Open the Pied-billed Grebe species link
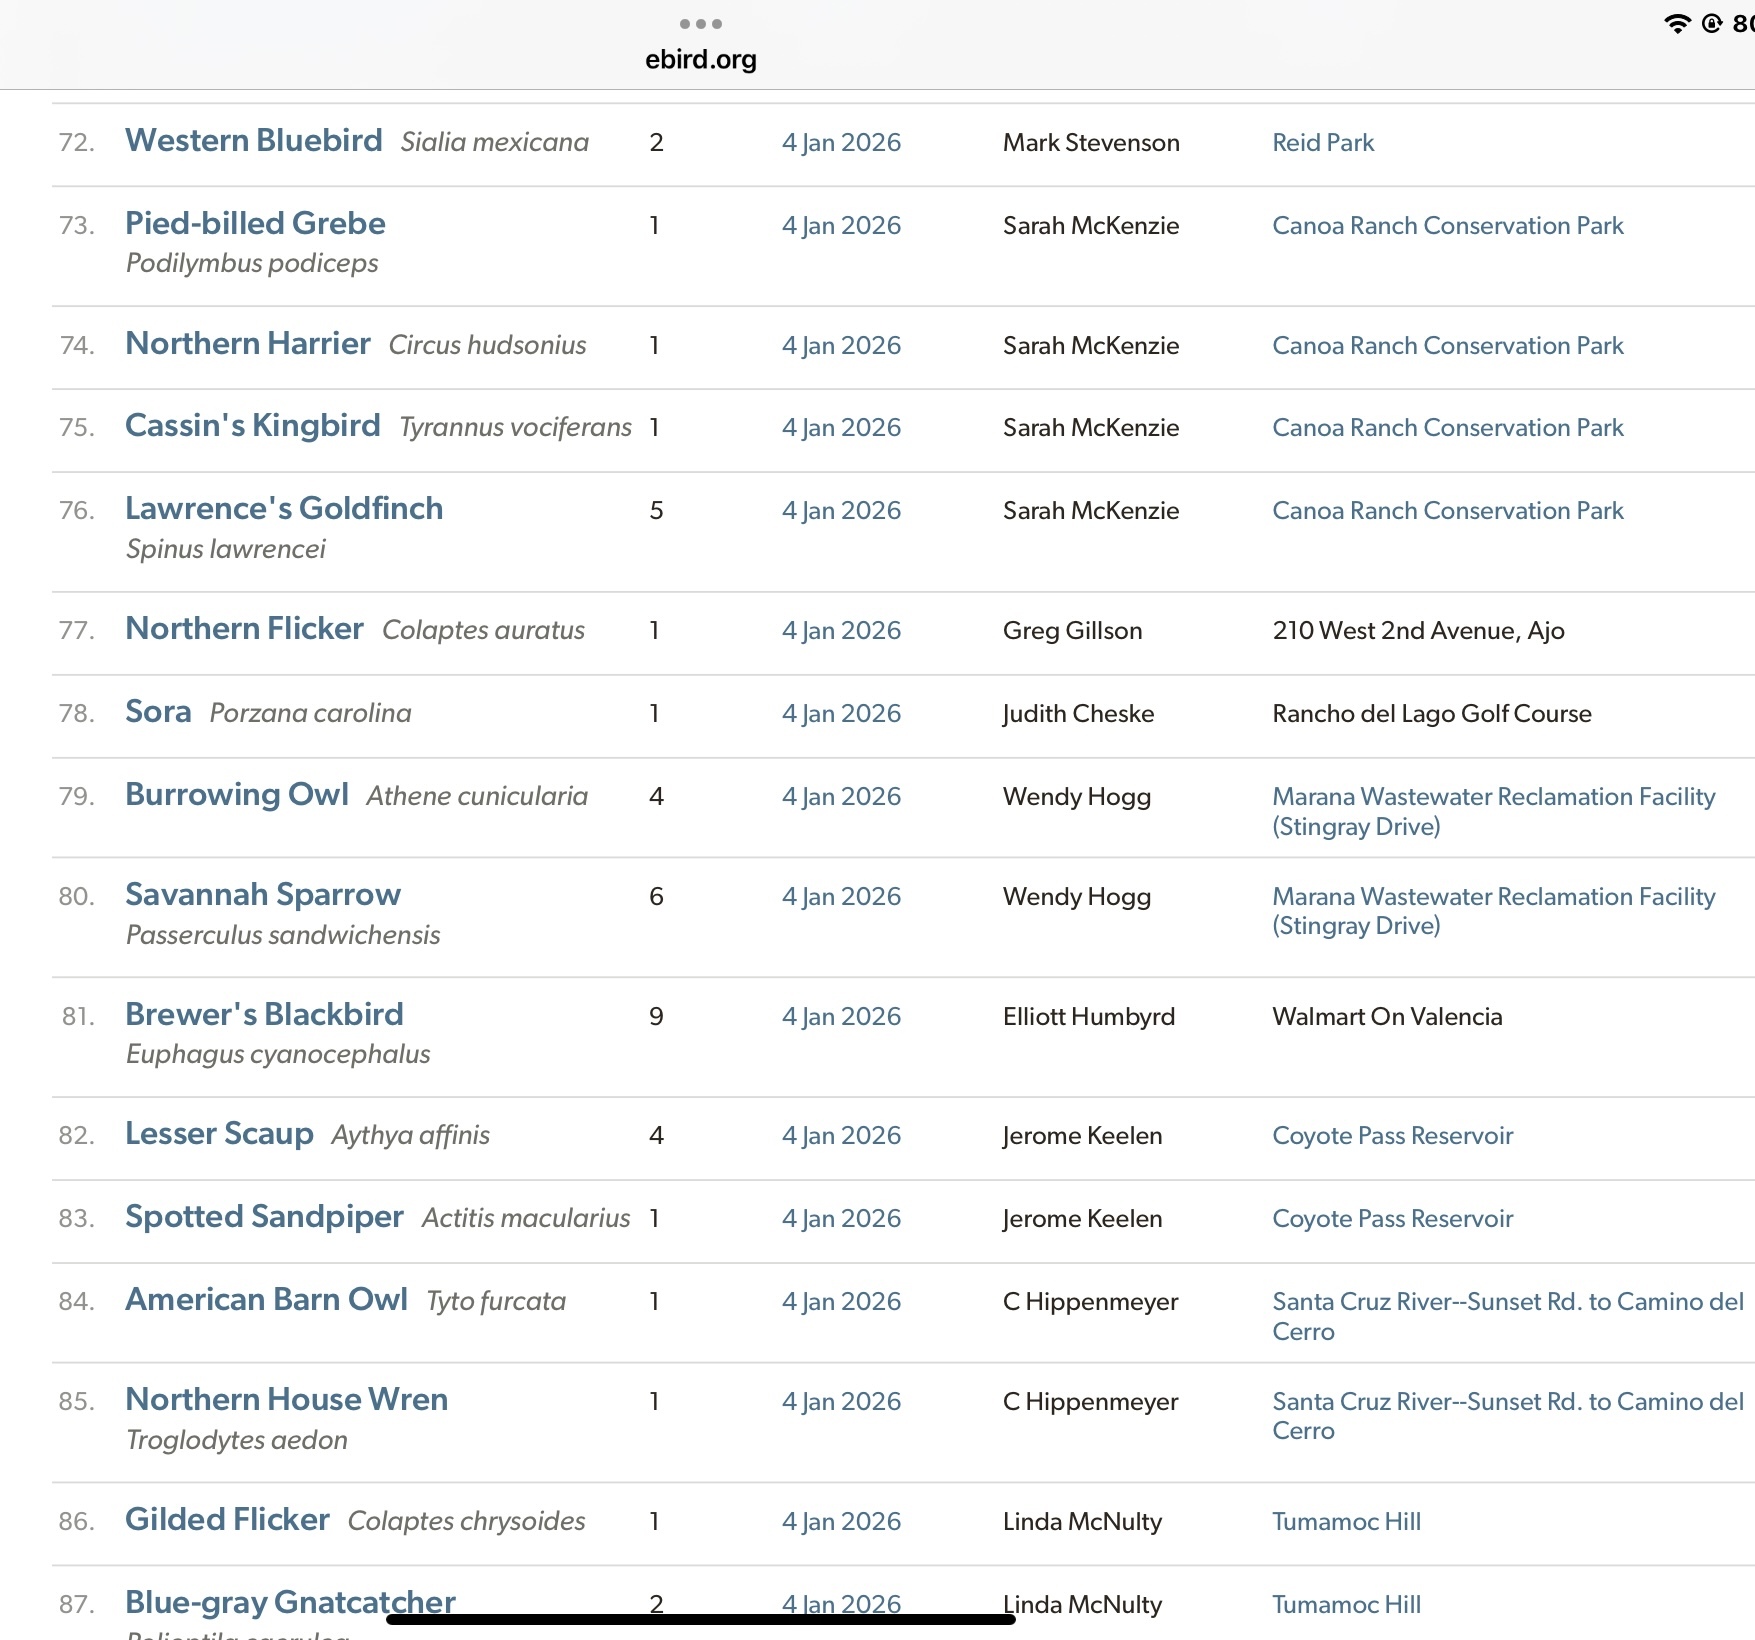Viewport: 1755px width, 1640px height. point(255,224)
